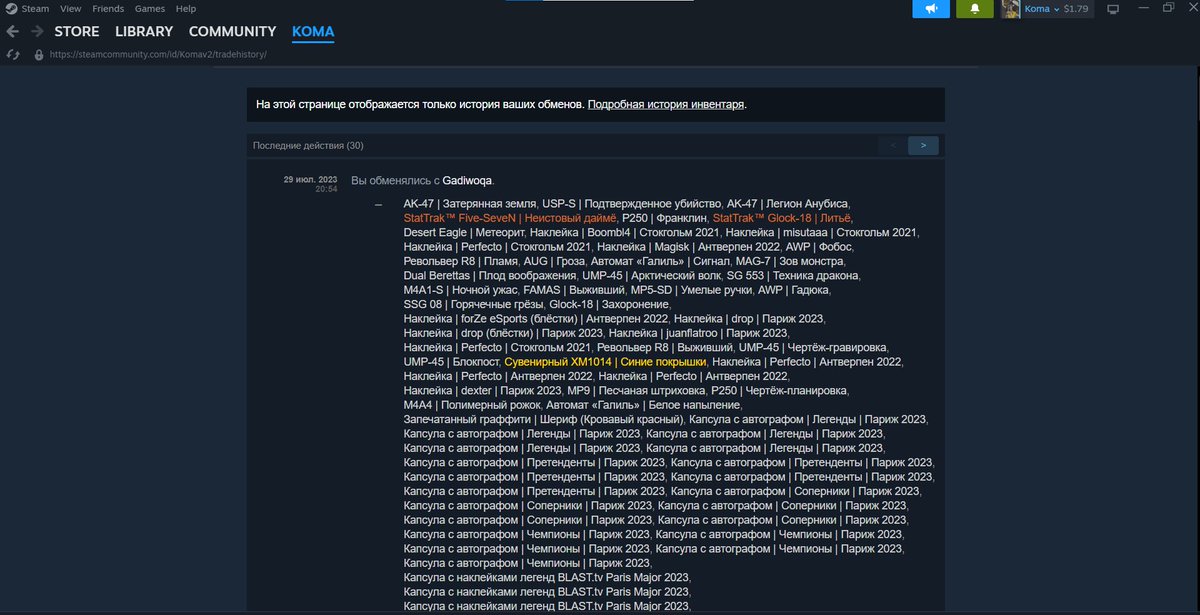
Task: Go to next page of recent actions
Action: (x=923, y=146)
